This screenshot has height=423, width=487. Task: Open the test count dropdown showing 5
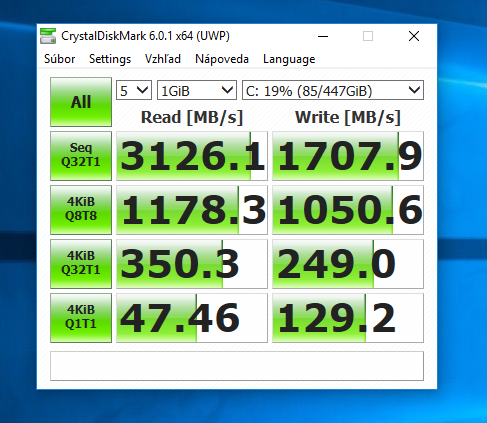click(x=134, y=90)
